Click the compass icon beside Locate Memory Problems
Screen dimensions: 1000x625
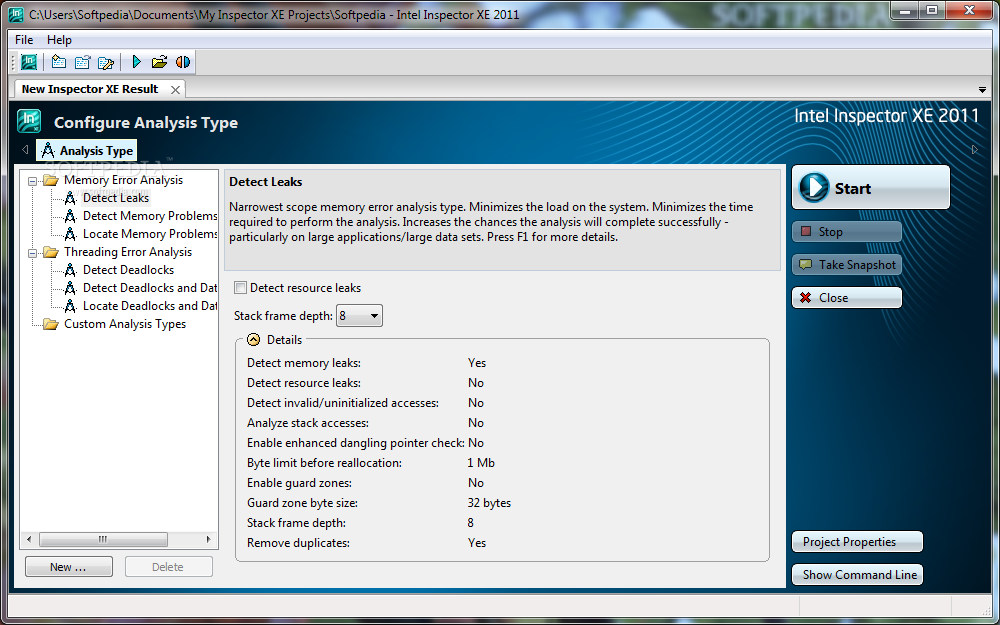click(x=70, y=234)
